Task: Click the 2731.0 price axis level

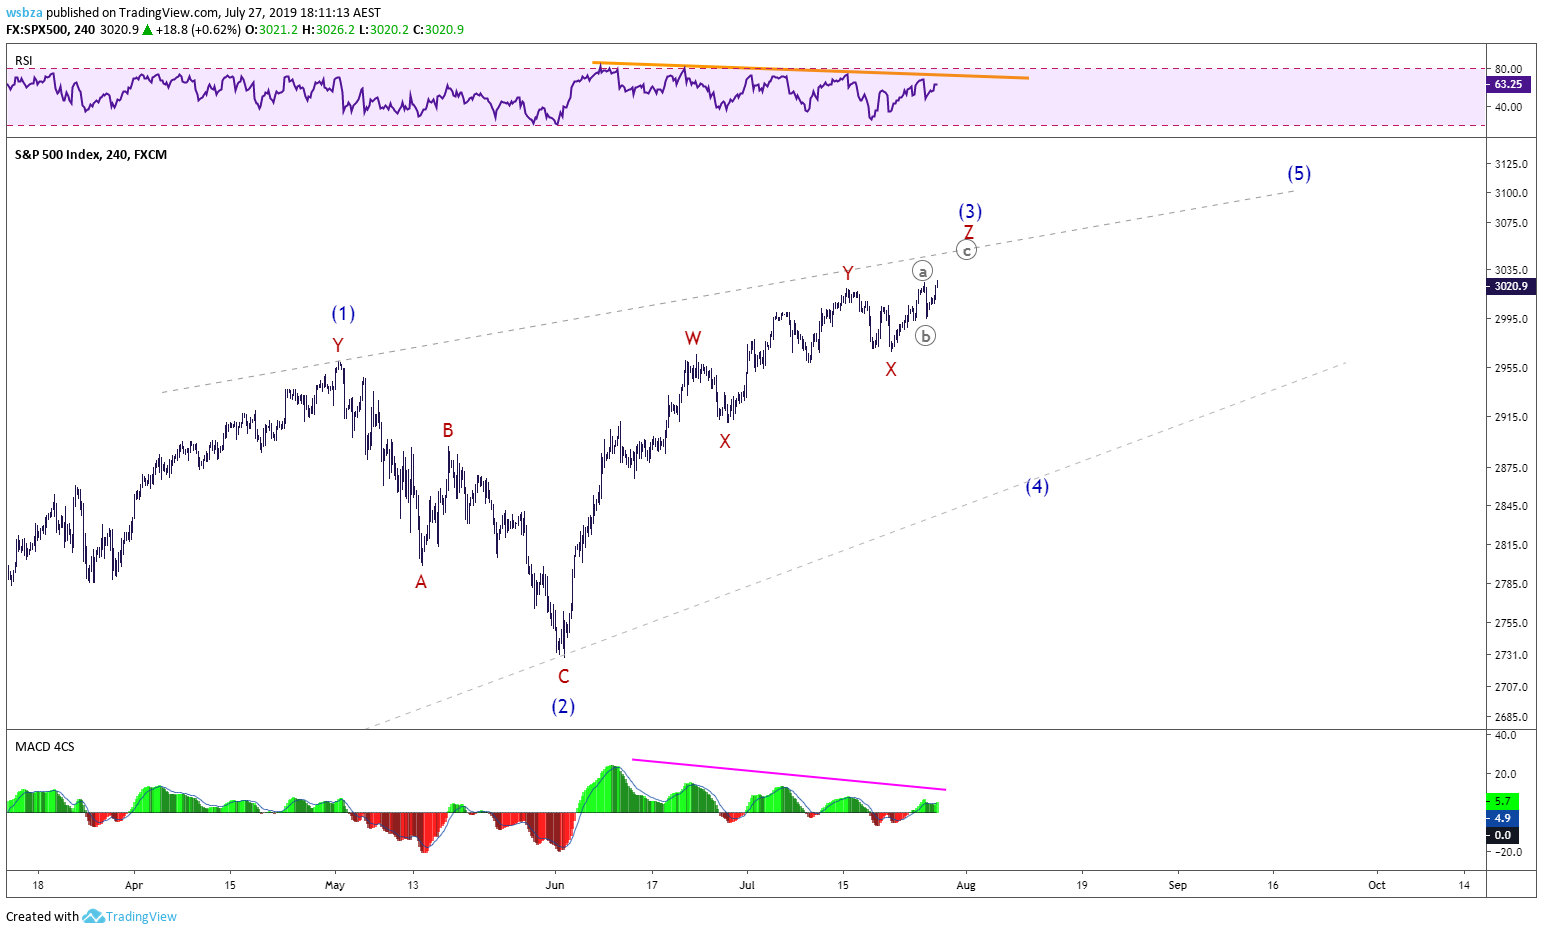Action: pos(1510,655)
